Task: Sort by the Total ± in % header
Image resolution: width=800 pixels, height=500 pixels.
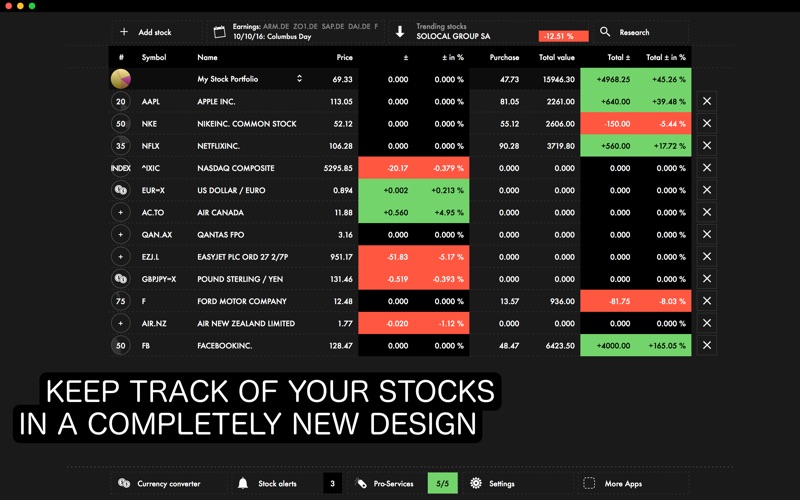Action: (666, 57)
